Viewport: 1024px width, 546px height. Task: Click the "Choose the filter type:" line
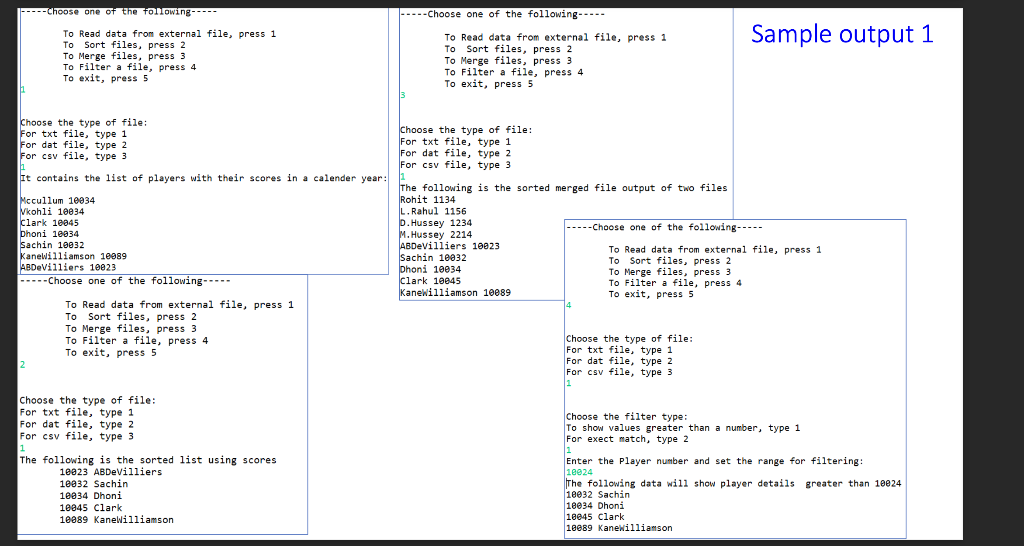coord(627,417)
